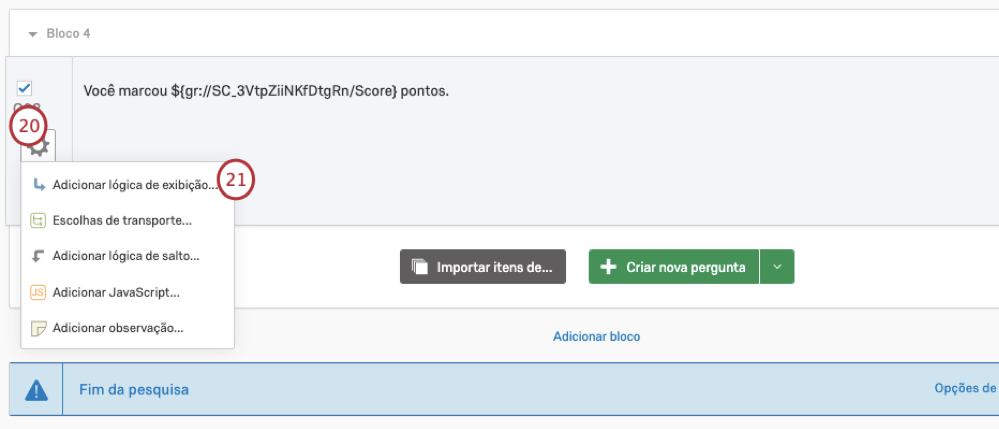This screenshot has width=999, height=429.
Task: Click the question text Você marcou pontos
Action: (x=267, y=92)
